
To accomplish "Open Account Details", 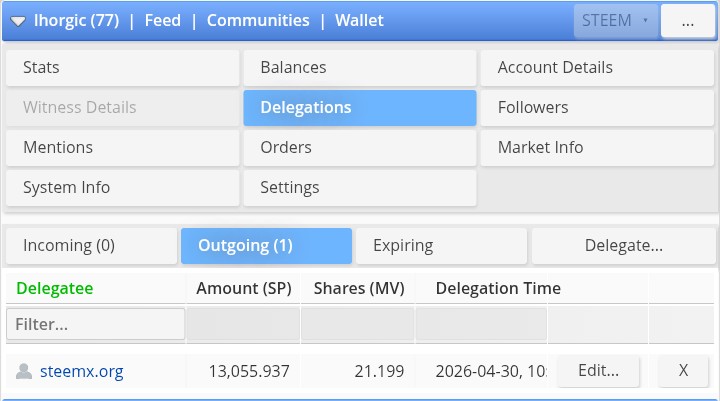I will [x=597, y=68].
